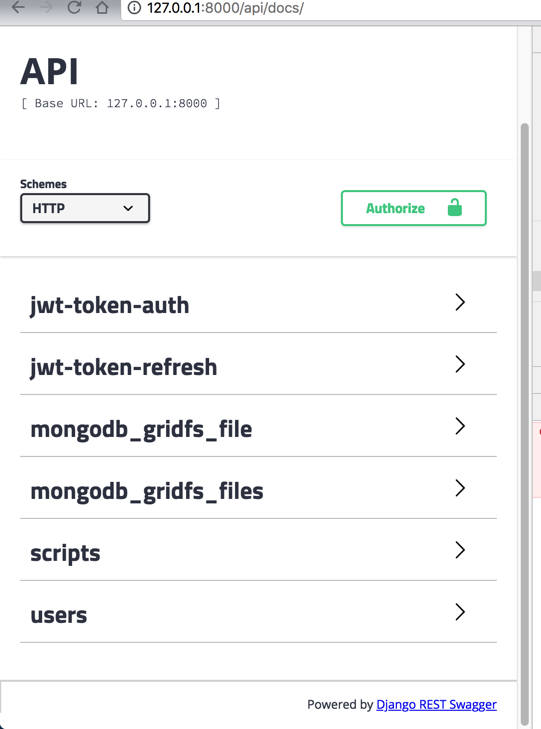
Task: Click the Authorize button
Action: pyautogui.click(x=414, y=208)
